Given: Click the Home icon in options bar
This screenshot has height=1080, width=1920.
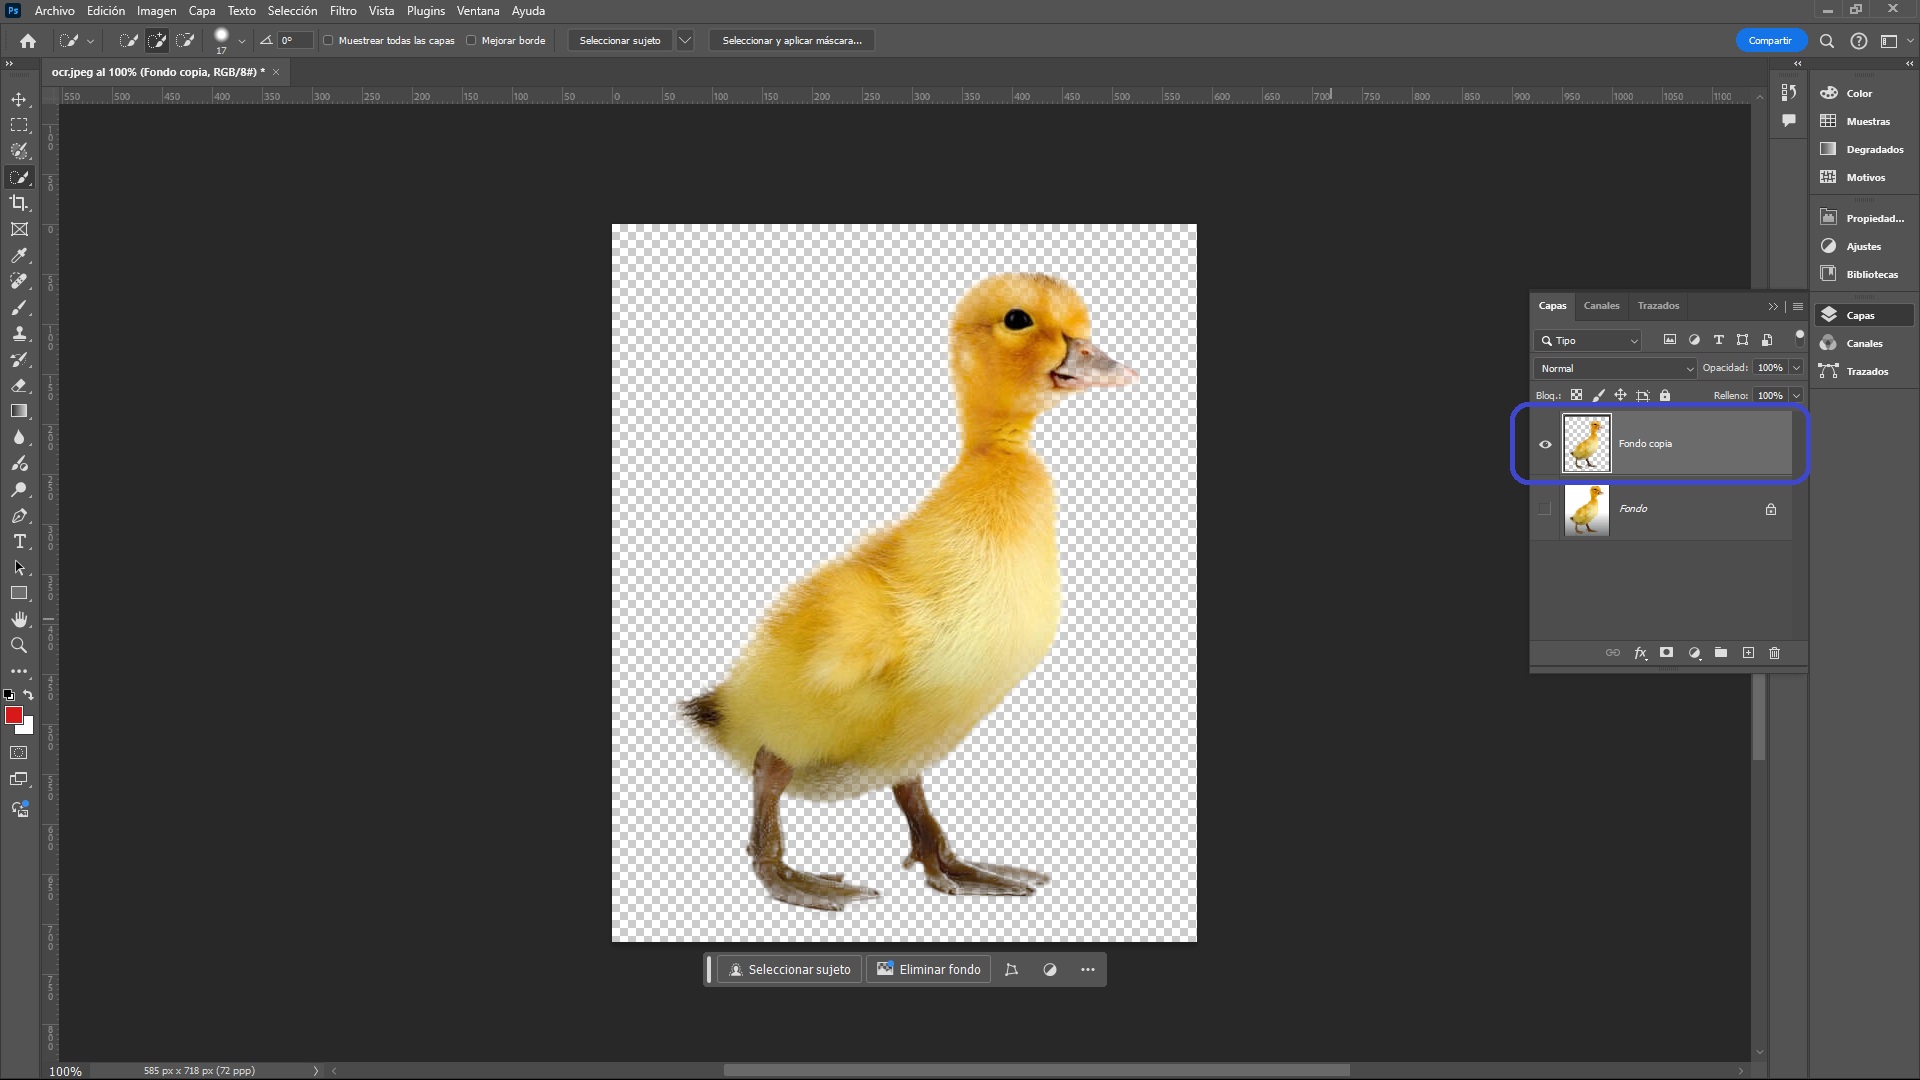Looking at the screenshot, I should [28, 41].
